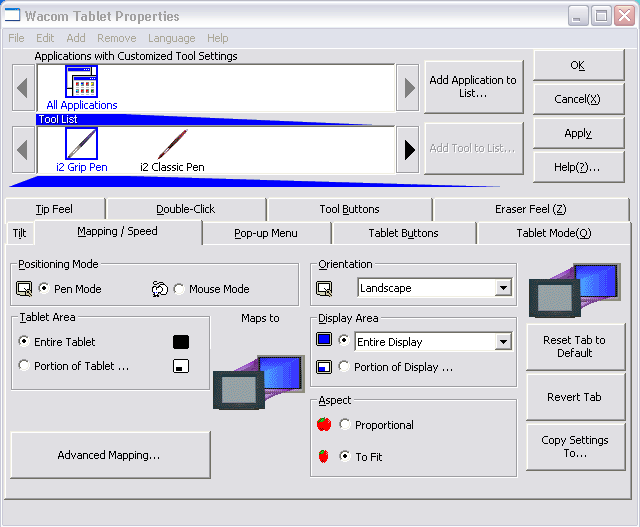
Task: Click the Proportional apple icon
Action: (324, 425)
